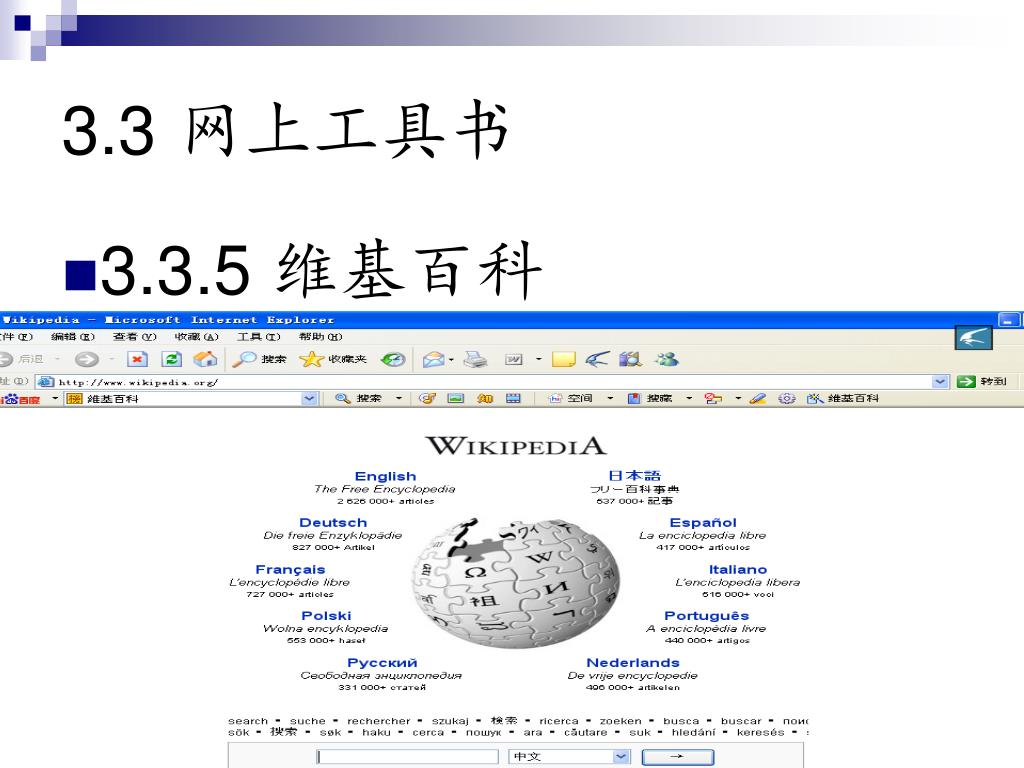Open the Italiano Wikipedia link
Screen dimensions: 1024x768
pos(738,569)
